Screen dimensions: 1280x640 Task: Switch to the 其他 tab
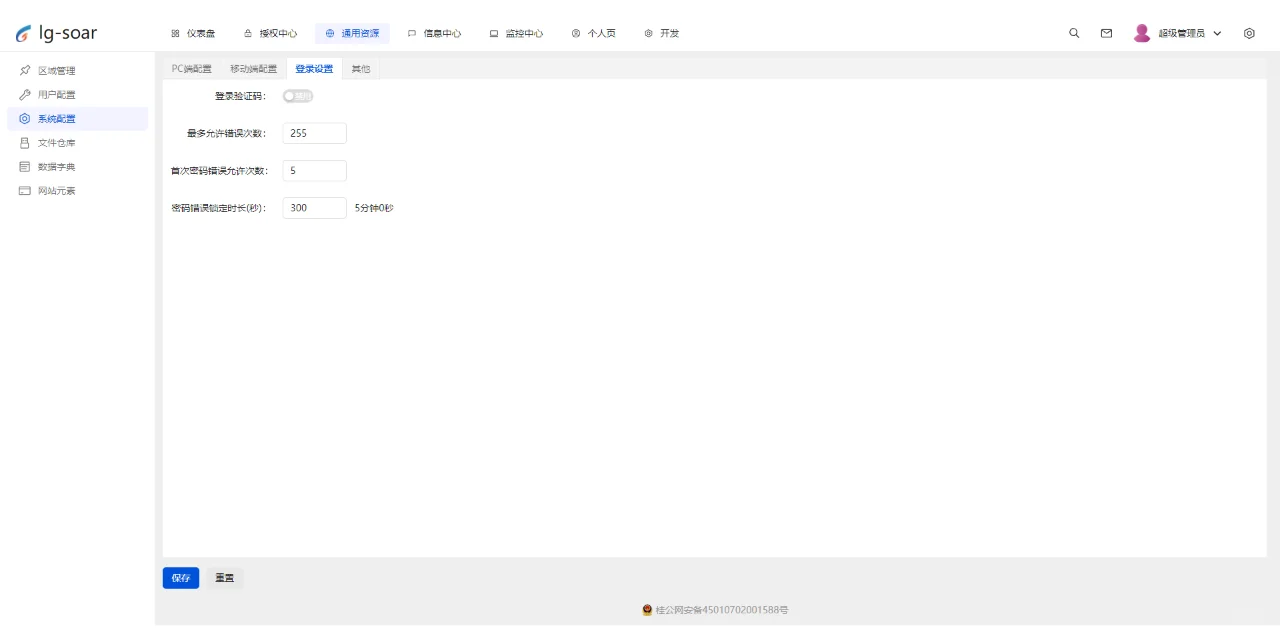(361, 69)
